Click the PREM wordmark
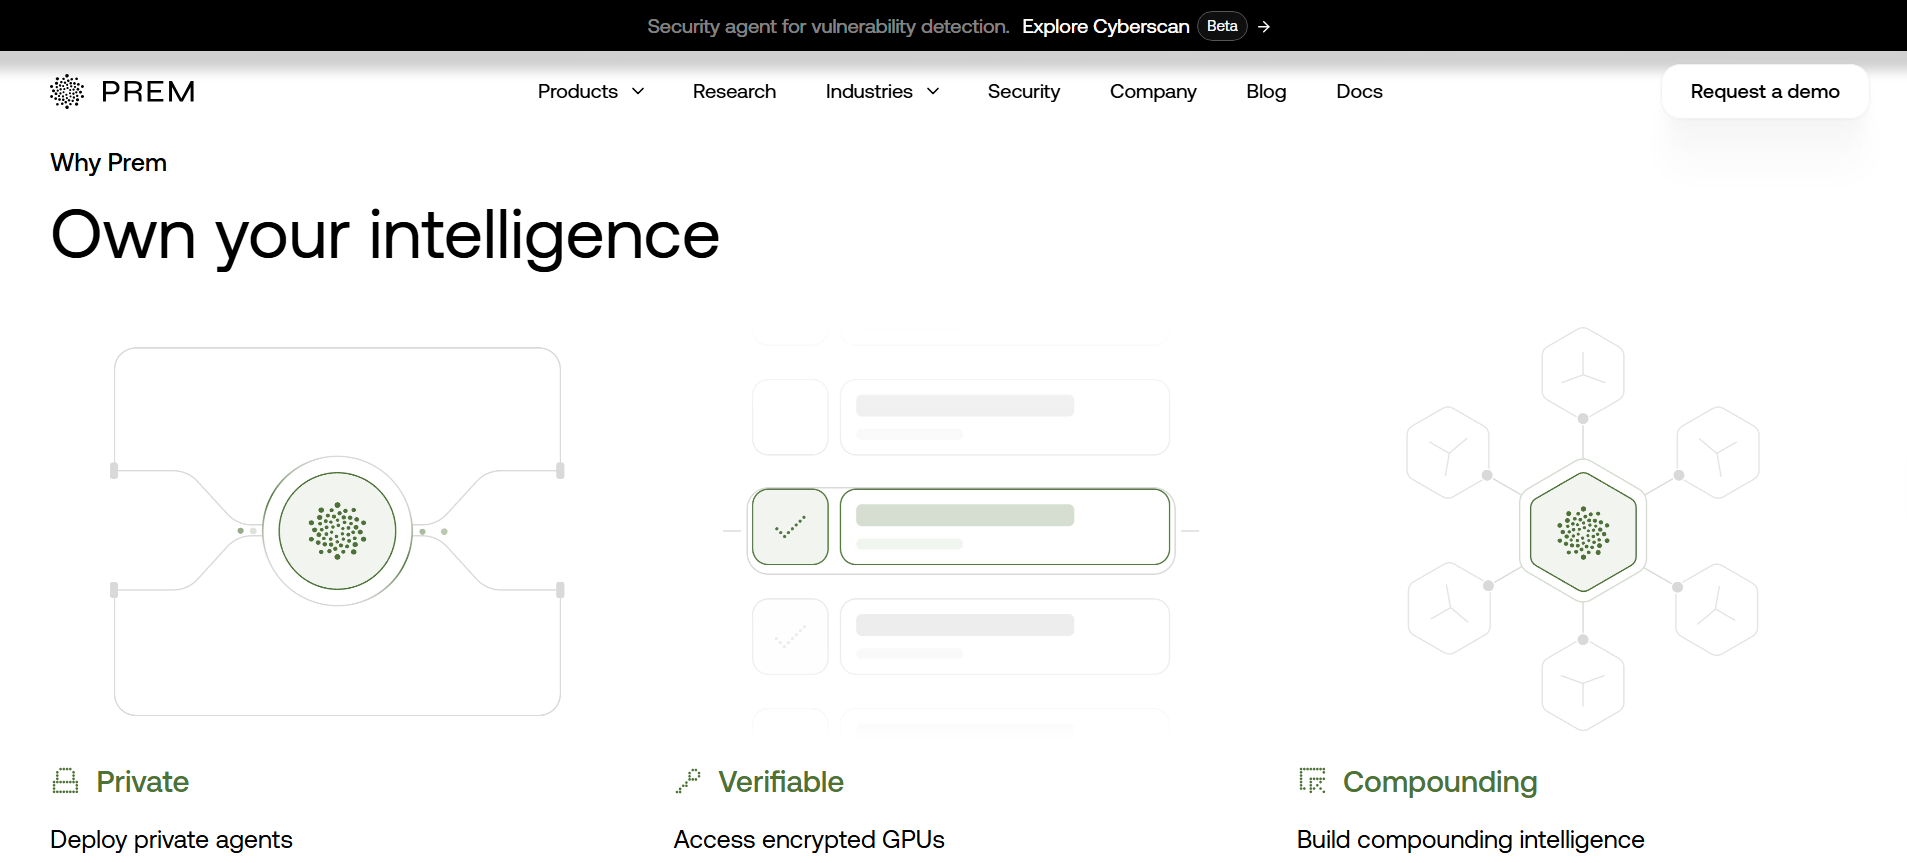Screen dimensions: 1907x863 coord(148,92)
